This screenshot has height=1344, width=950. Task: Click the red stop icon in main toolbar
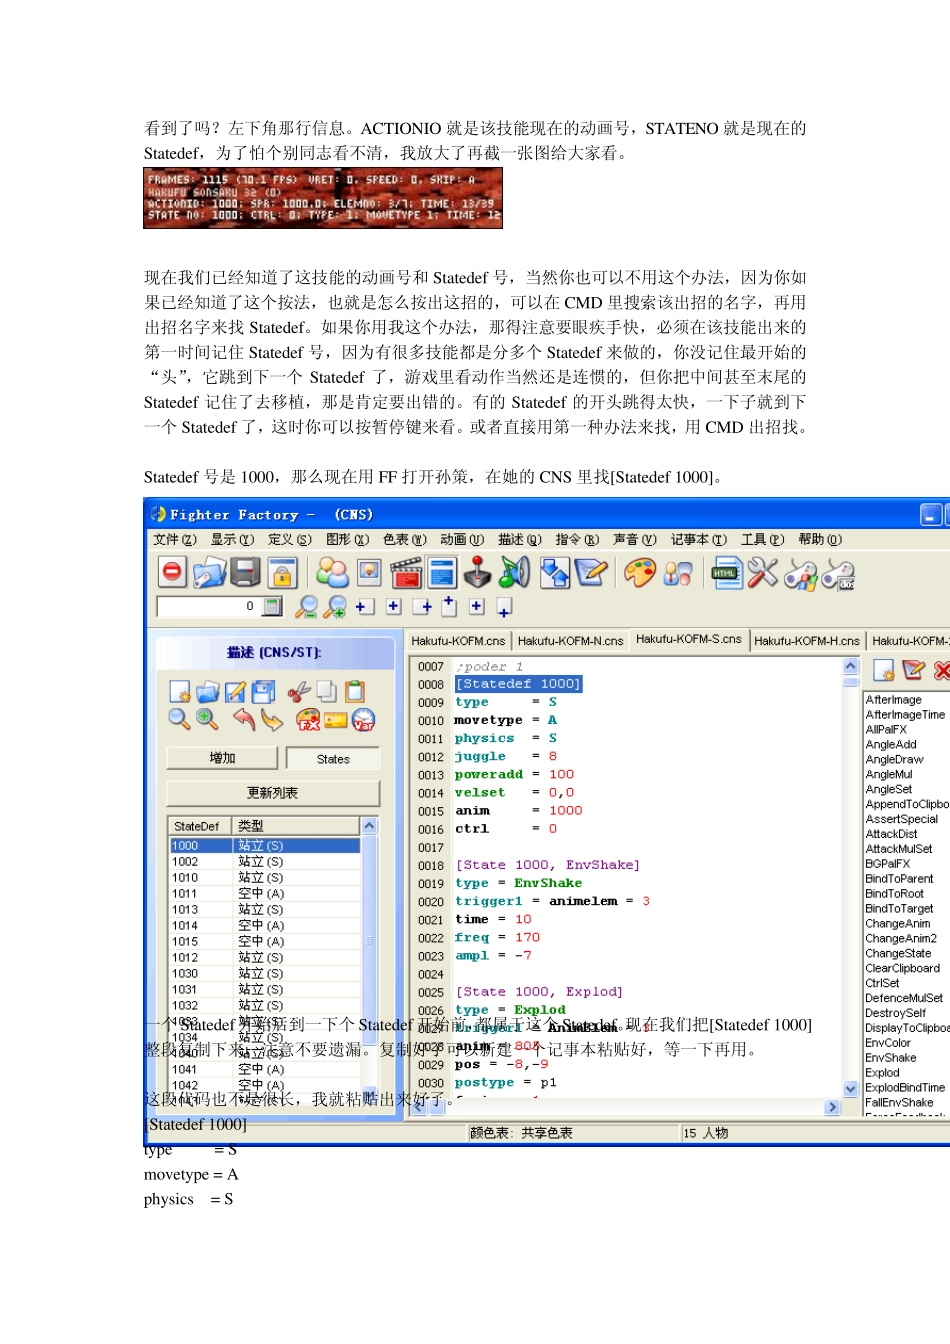[x=173, y=572]
